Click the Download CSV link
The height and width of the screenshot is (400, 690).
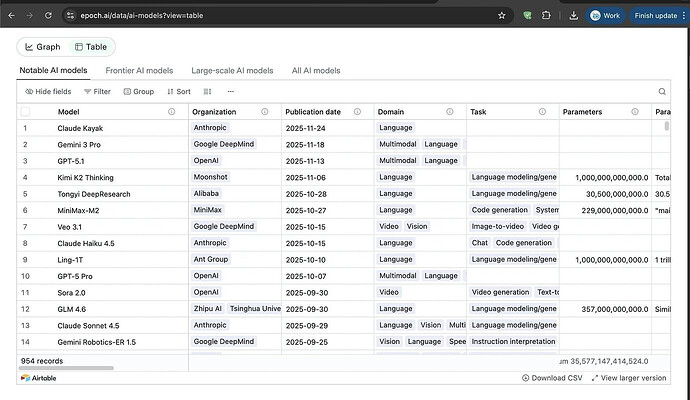[x=552, y=378]
